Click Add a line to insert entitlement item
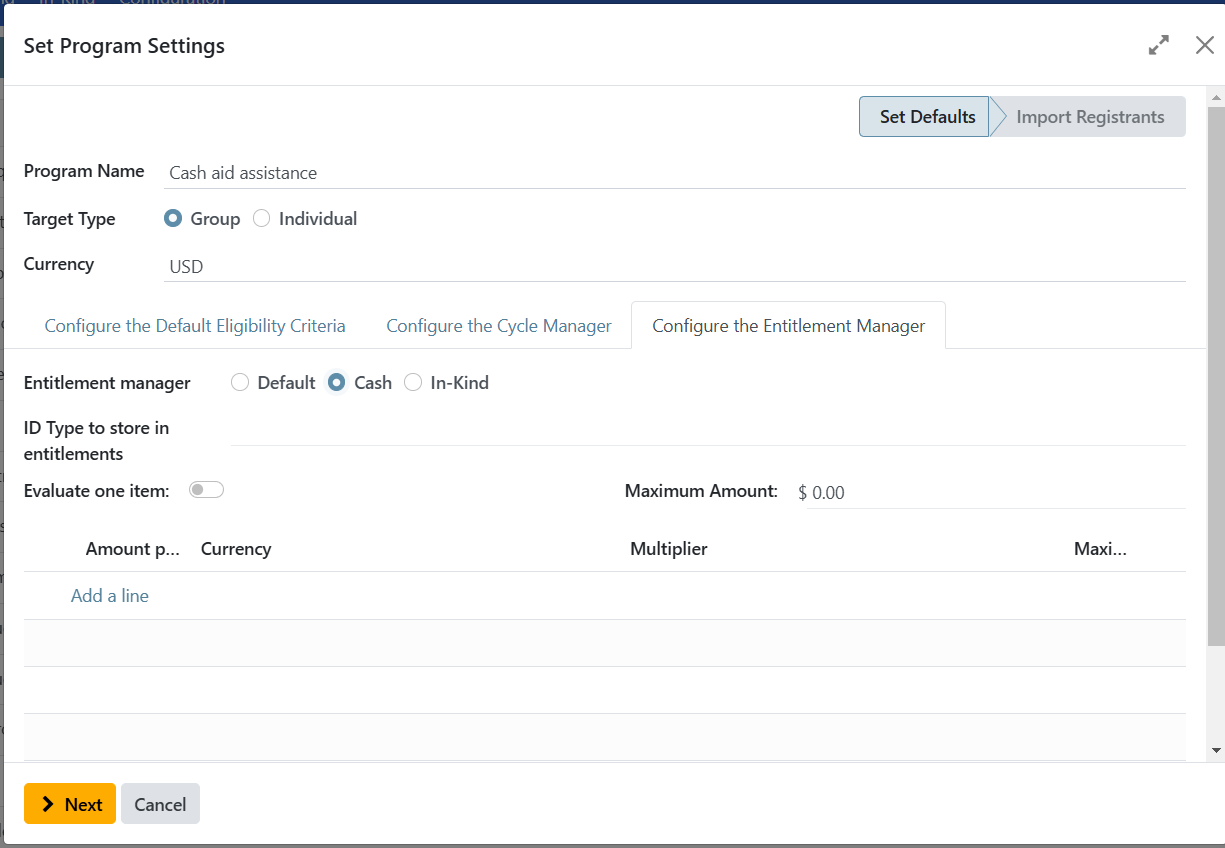Image resolution: width=1225 pixels, height=848 pixels. tap(109, 595)
